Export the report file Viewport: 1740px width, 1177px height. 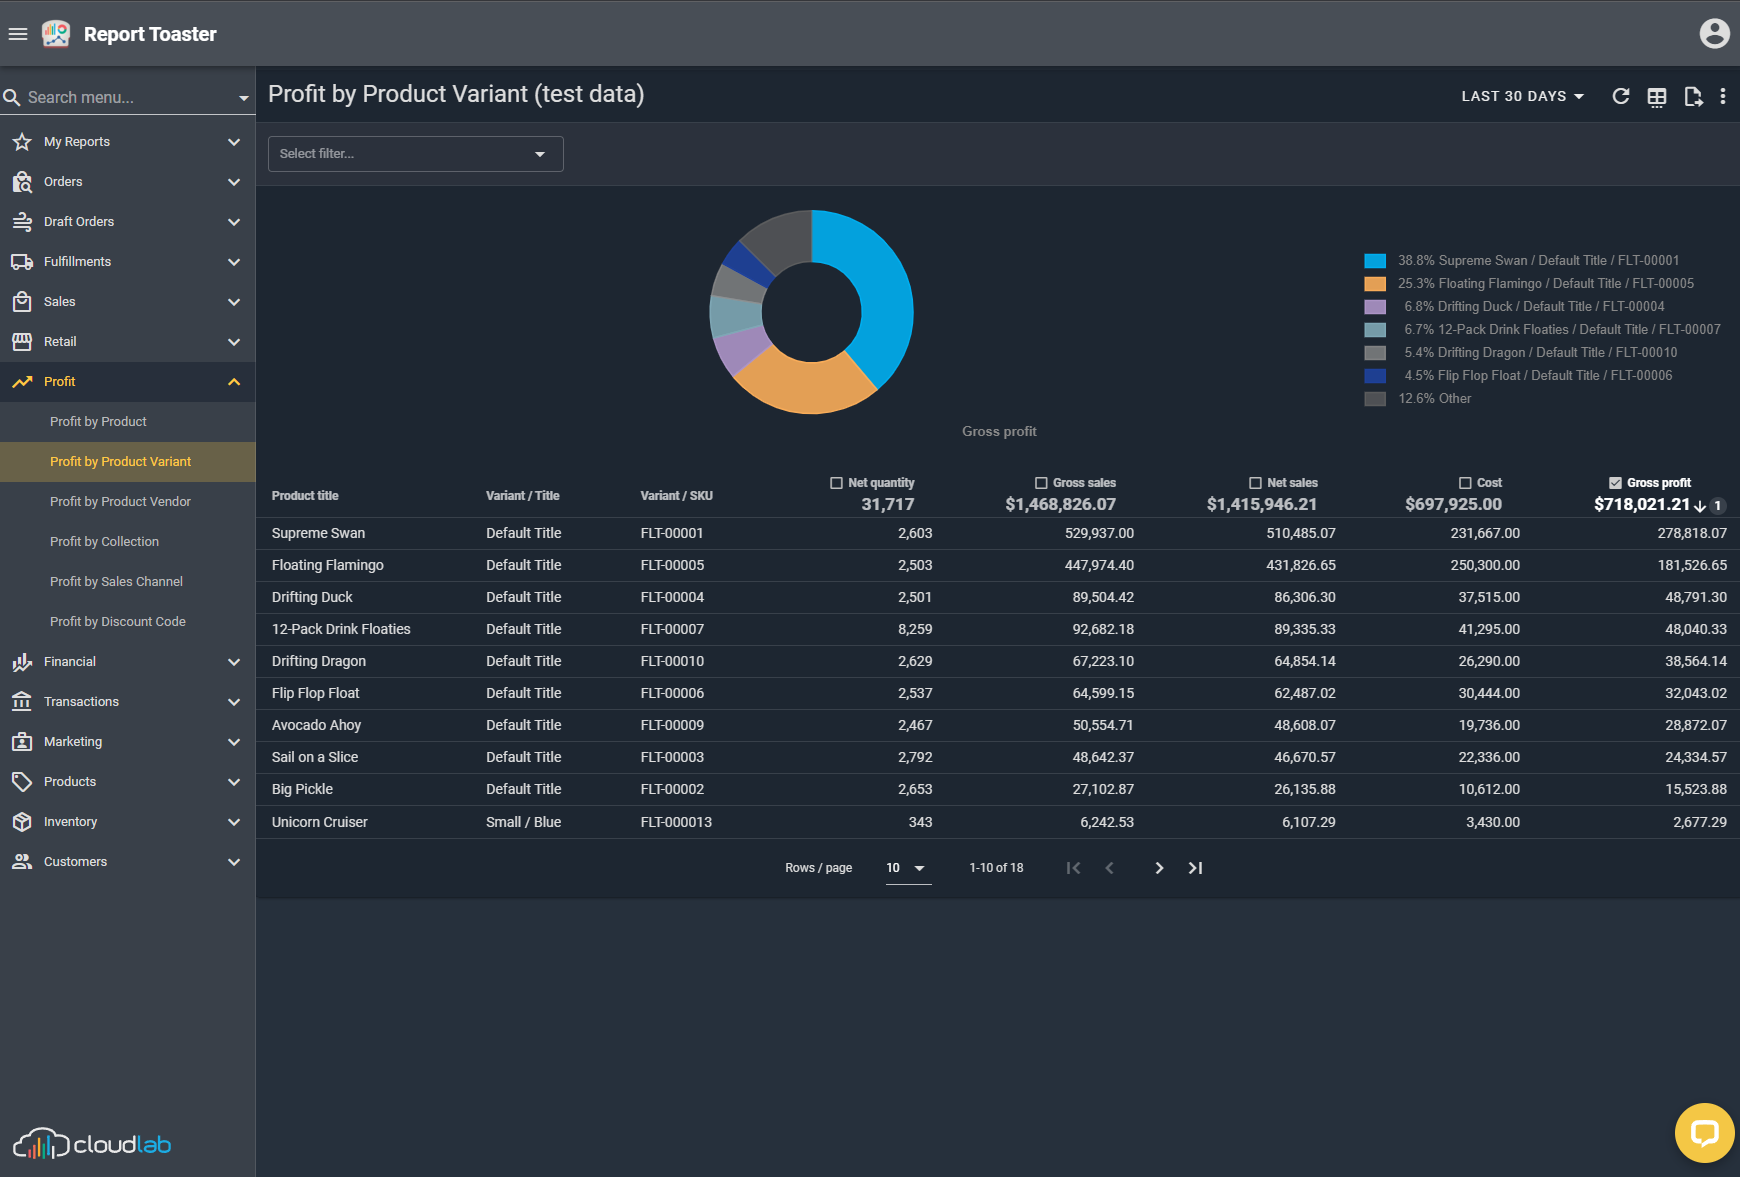tap(1693, 96)
